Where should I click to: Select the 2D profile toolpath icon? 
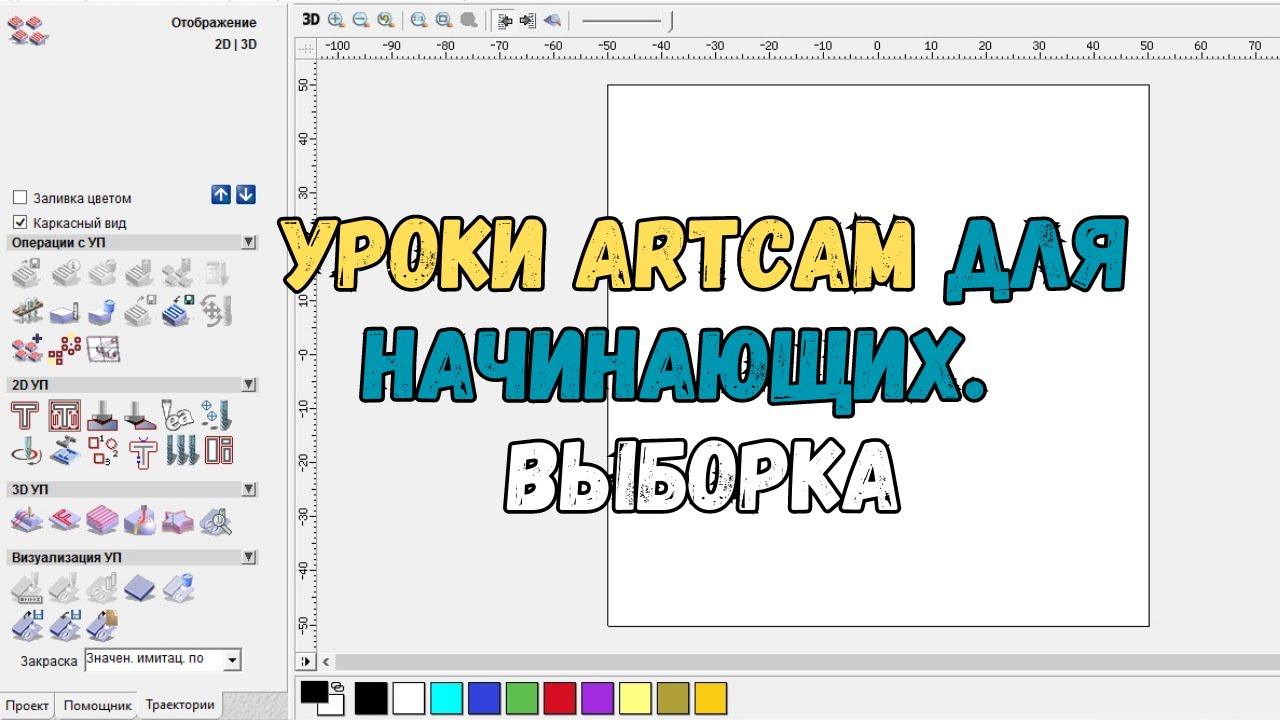pos(24,415)
